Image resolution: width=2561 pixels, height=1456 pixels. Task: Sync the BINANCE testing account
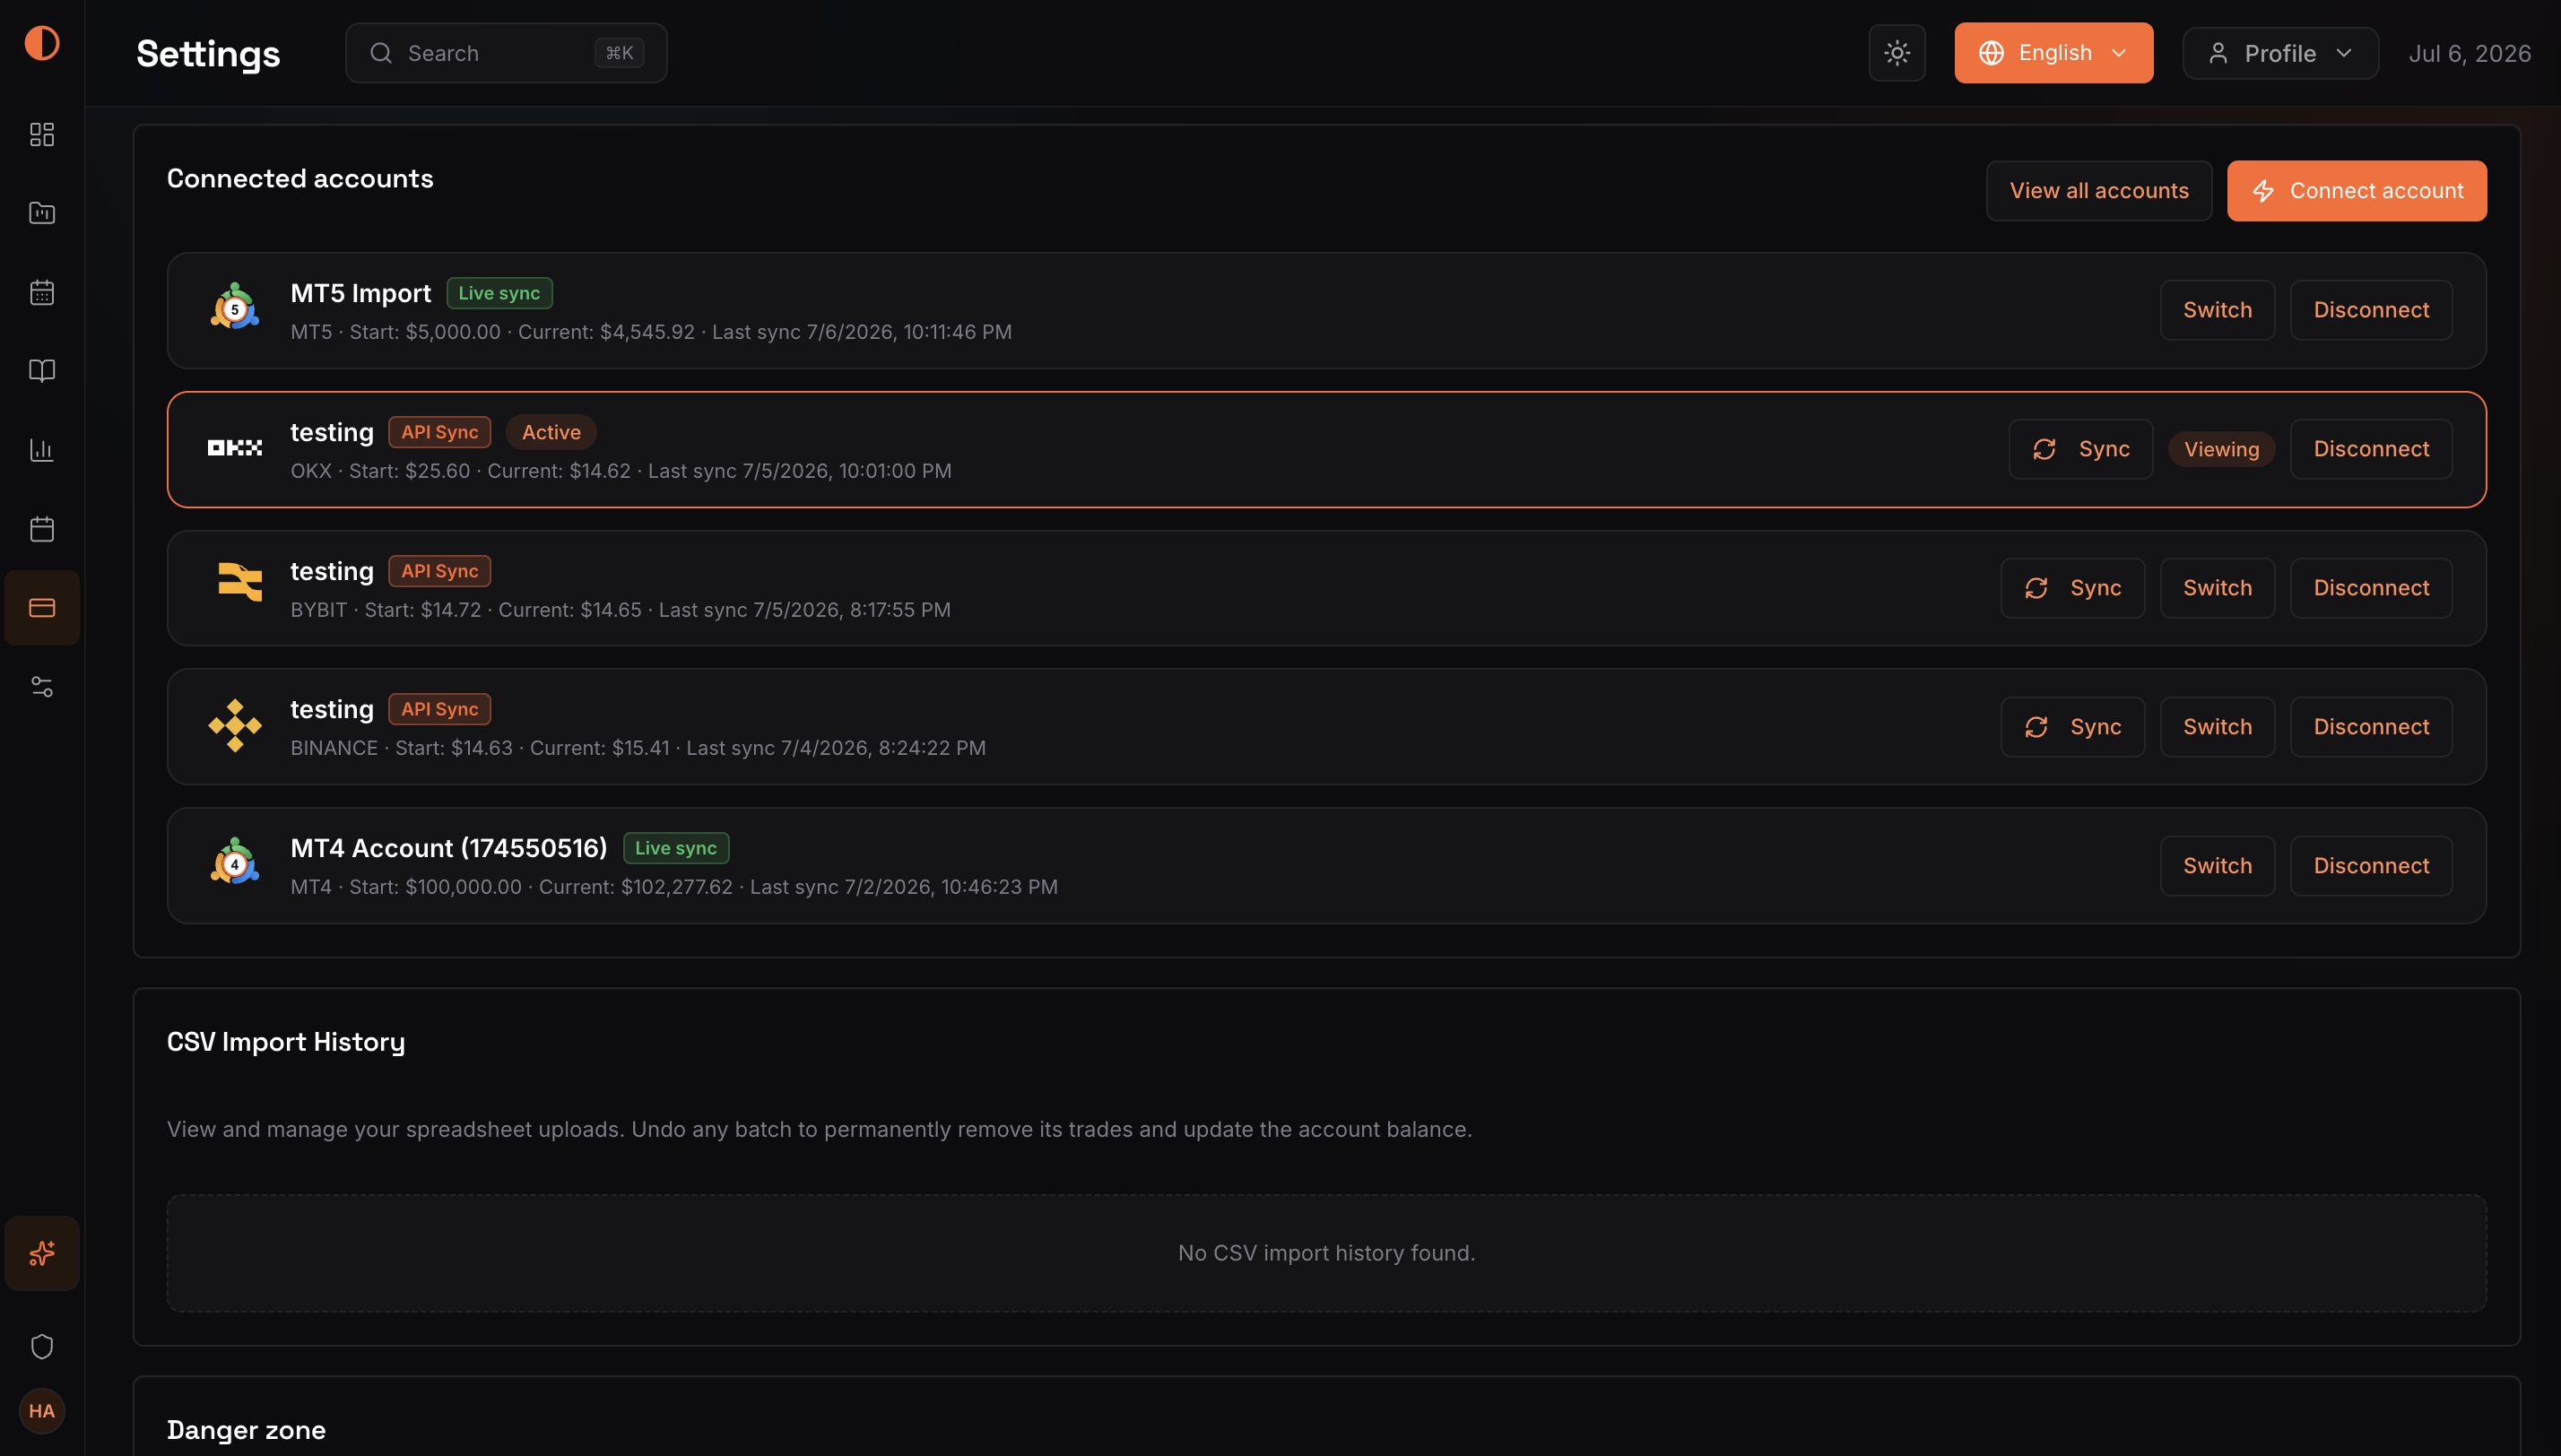[2072, 727]
